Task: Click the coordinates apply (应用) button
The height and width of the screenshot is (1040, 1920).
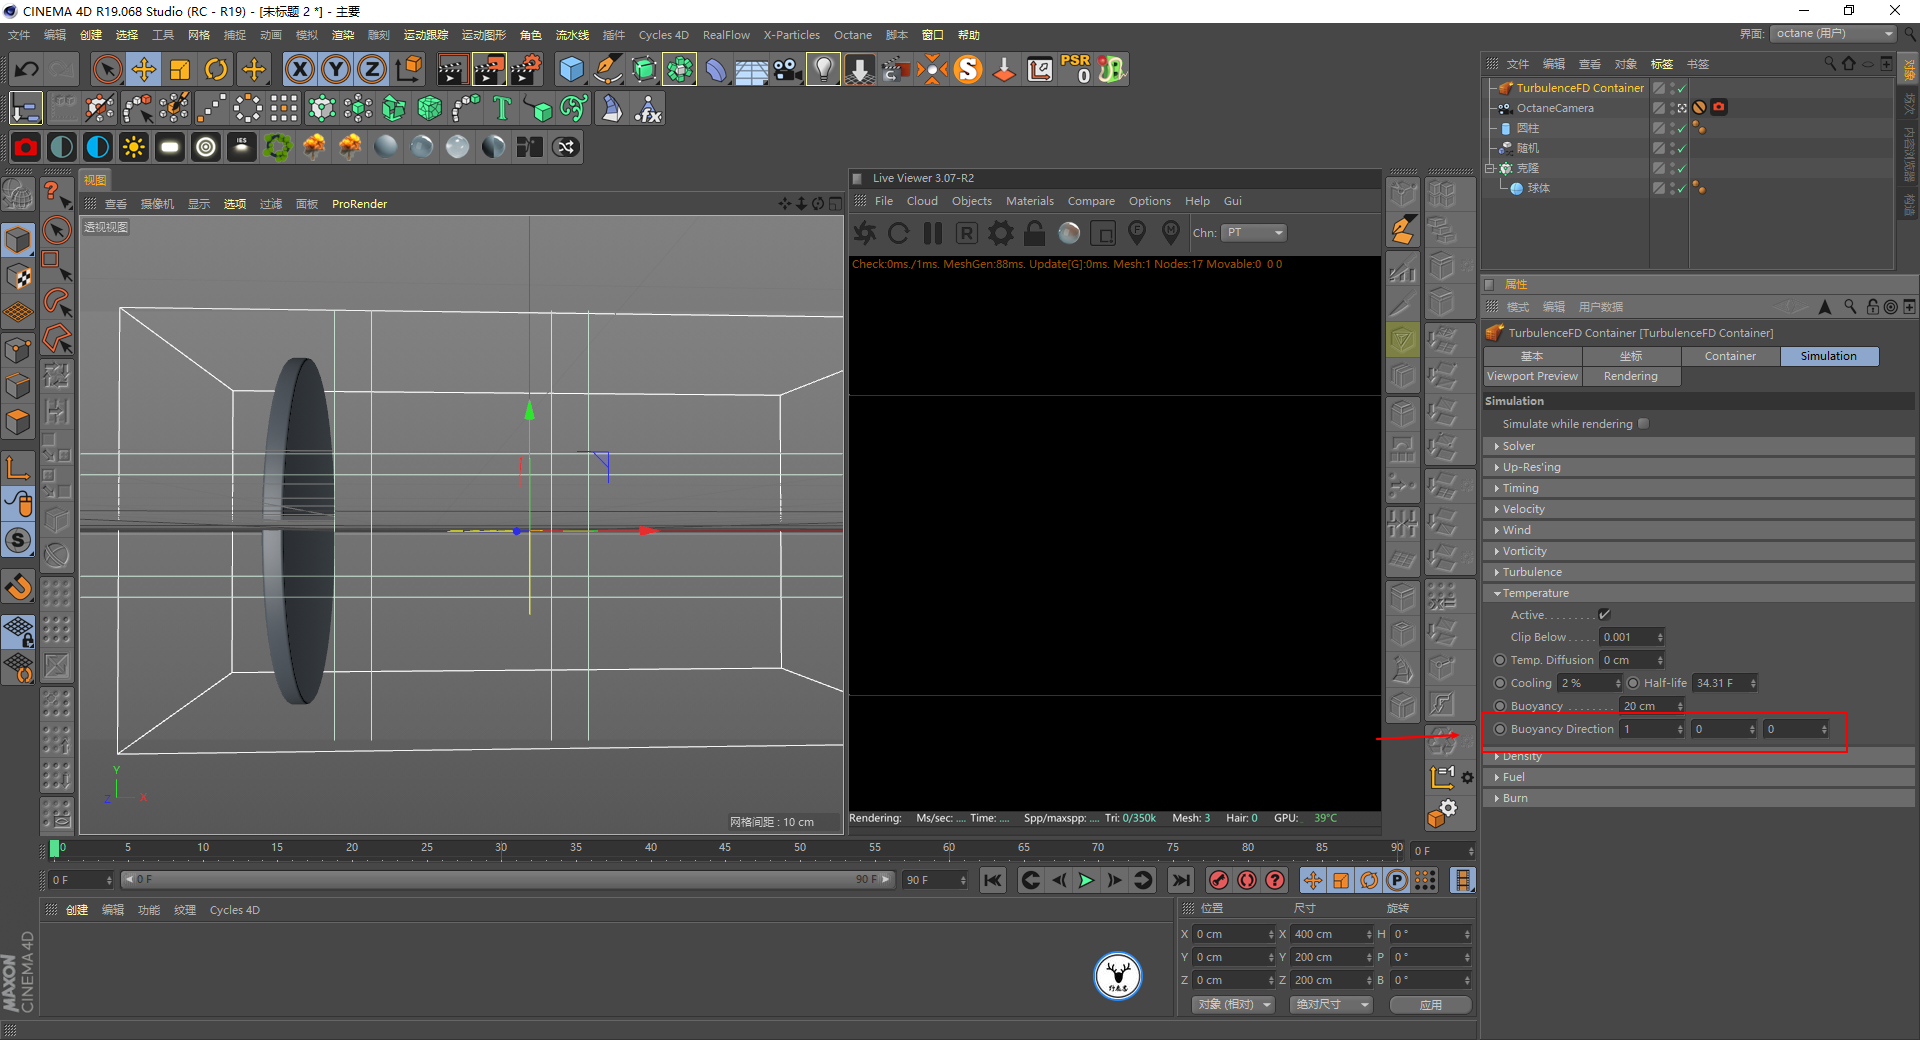Action: 1431,1005
